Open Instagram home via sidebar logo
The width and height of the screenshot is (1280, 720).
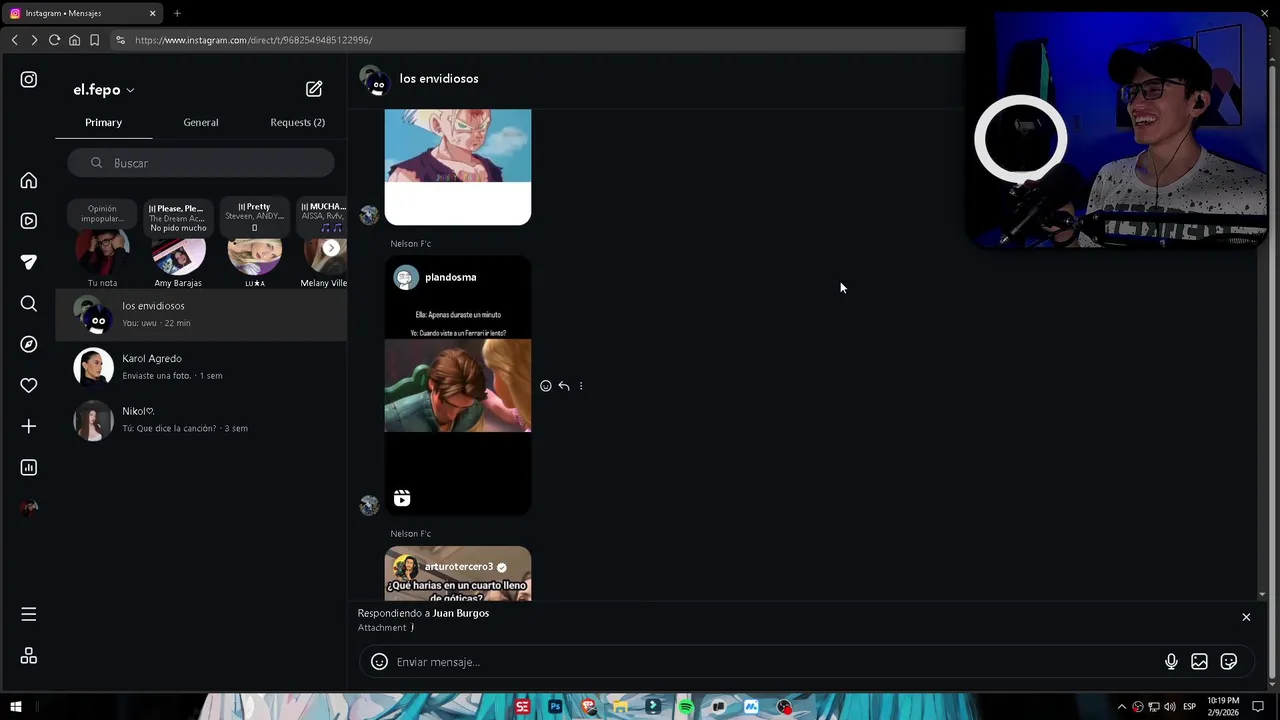pos(29,79)
